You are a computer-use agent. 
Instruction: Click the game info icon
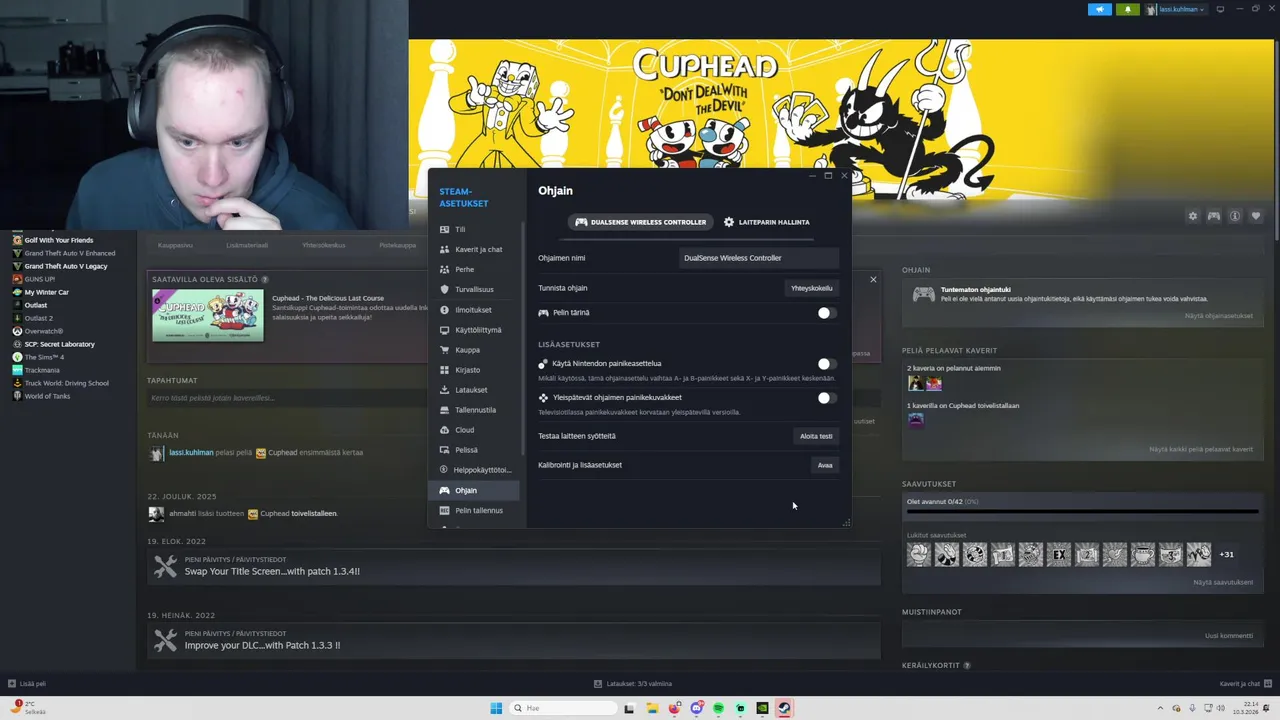tap(1235, 216)
